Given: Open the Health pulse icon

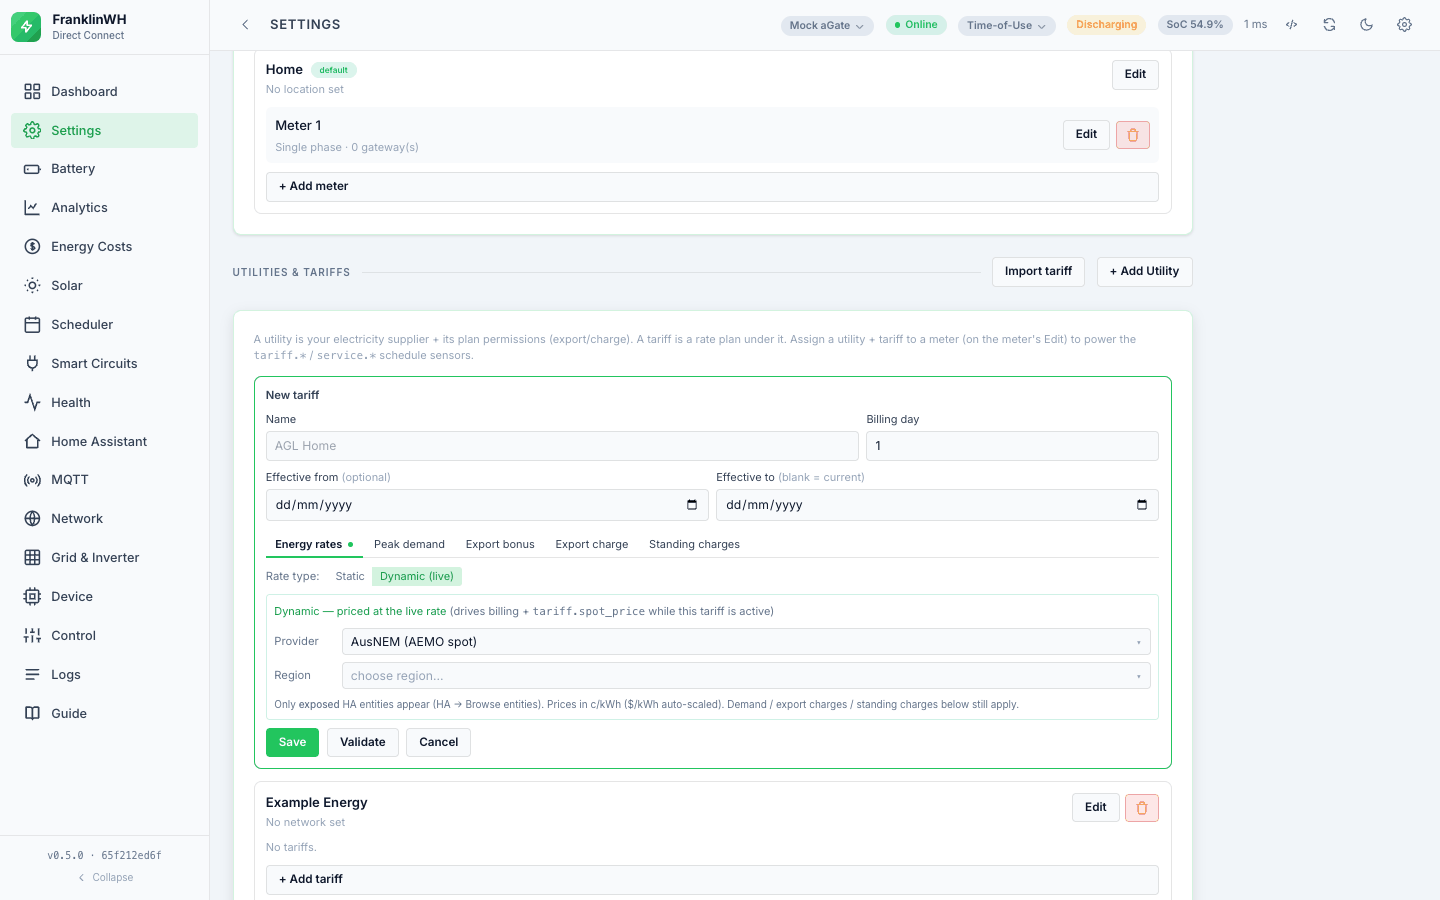Looking at the screenshot, I should [32, 403].
